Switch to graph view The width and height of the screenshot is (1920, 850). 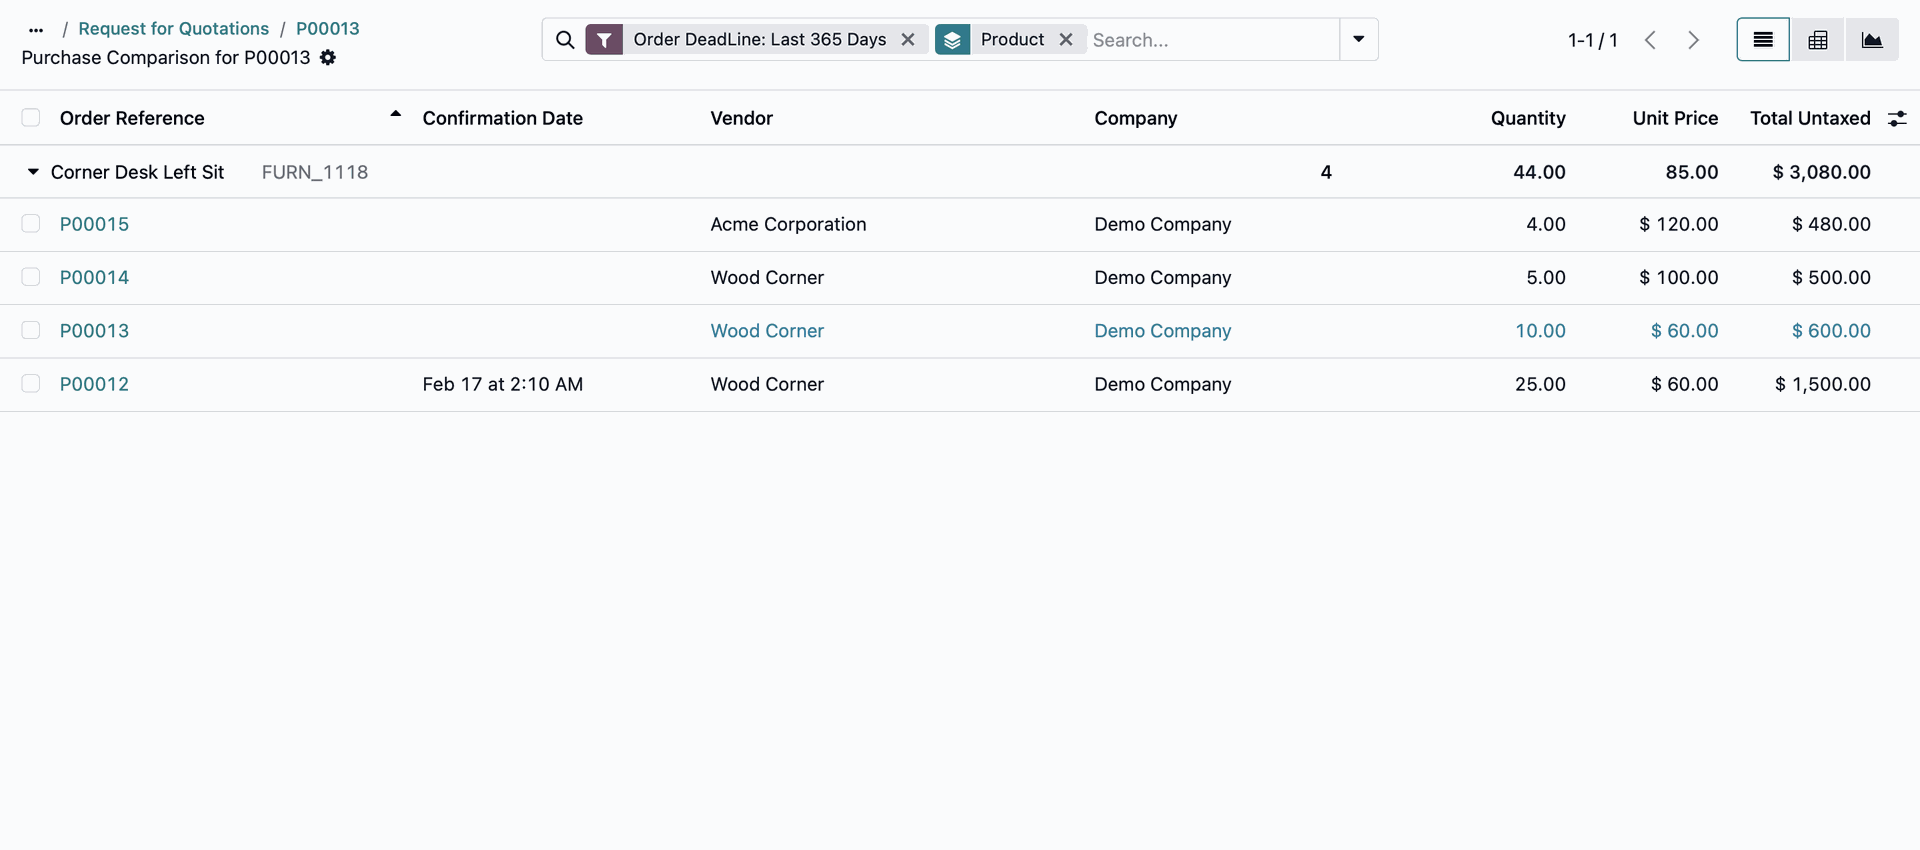coord(1872,40)
